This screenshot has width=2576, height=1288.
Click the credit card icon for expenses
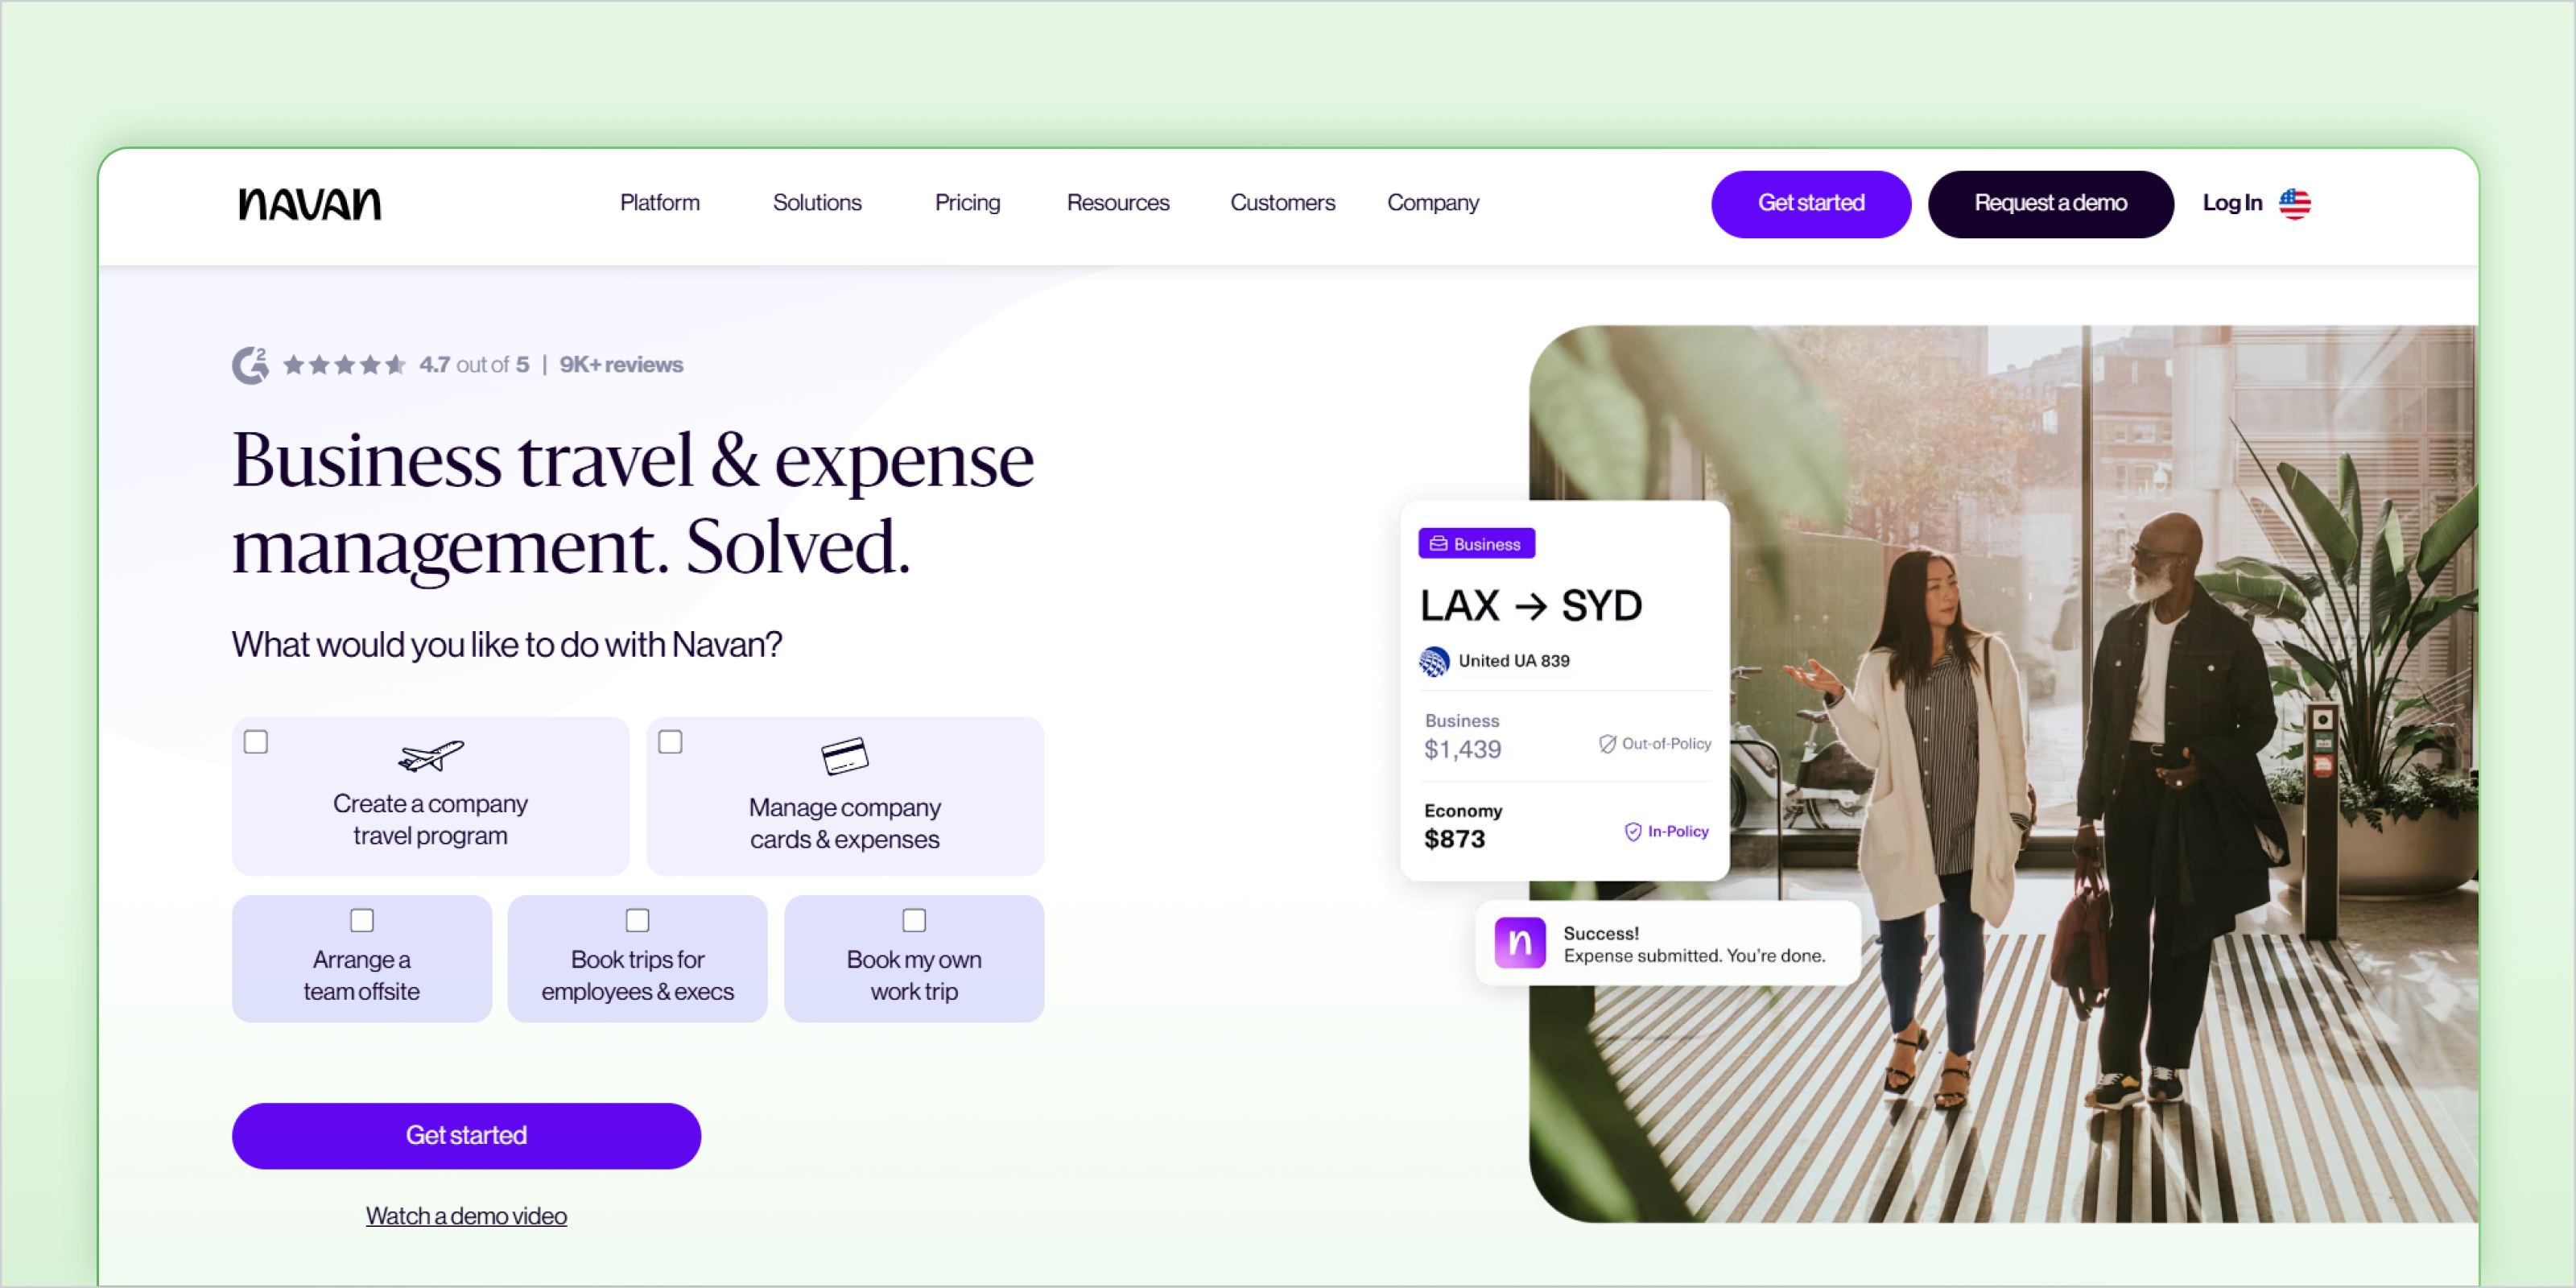coord(845,756)
